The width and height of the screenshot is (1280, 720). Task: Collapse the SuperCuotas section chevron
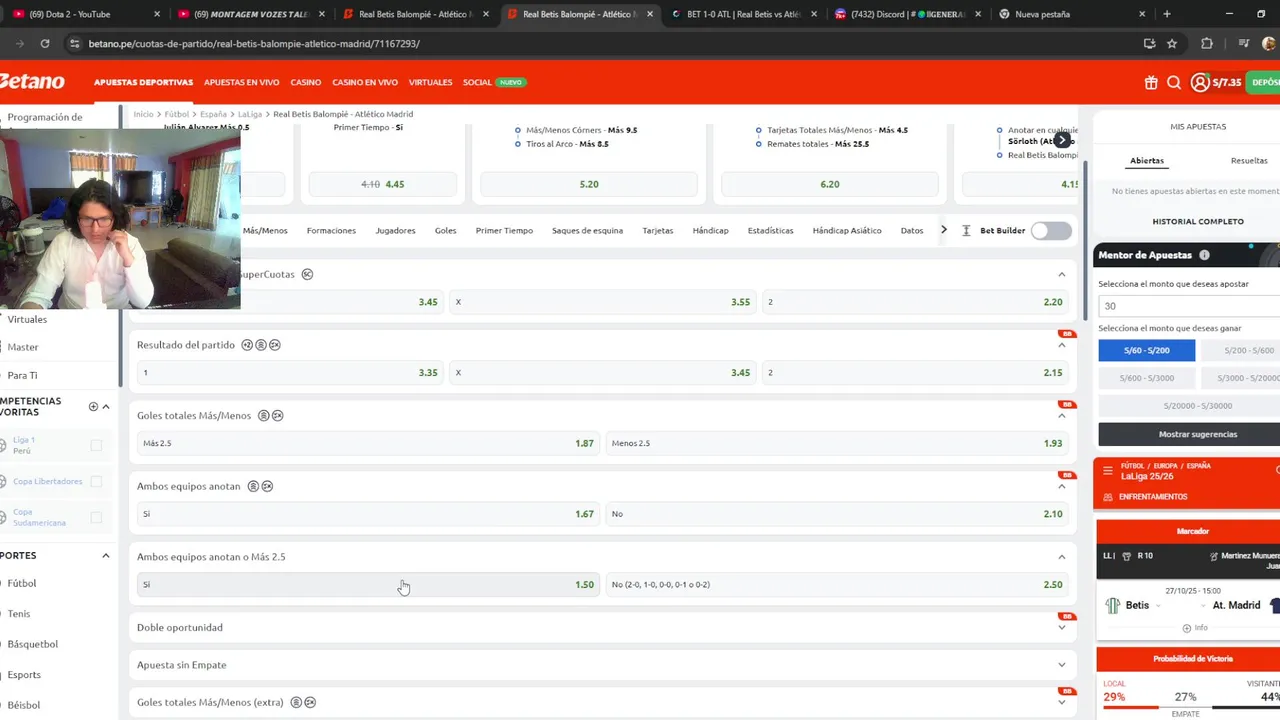[x=1062, y=274]
